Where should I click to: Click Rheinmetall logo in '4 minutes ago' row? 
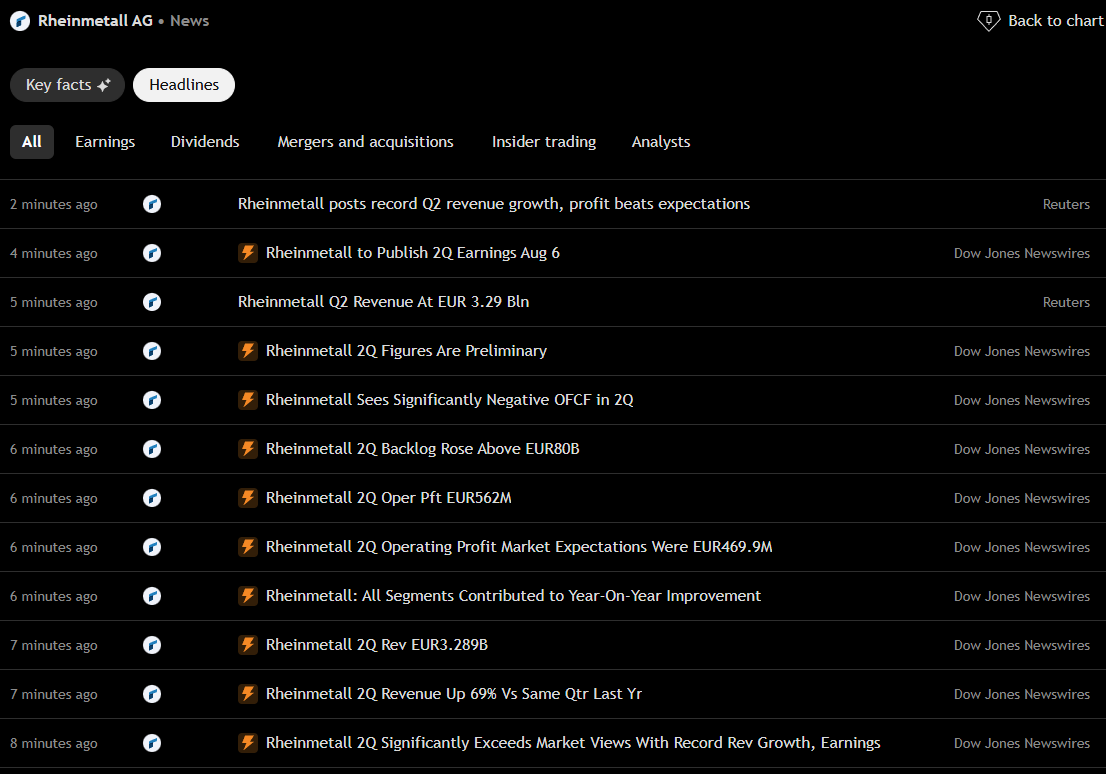(x=152, y=253)
